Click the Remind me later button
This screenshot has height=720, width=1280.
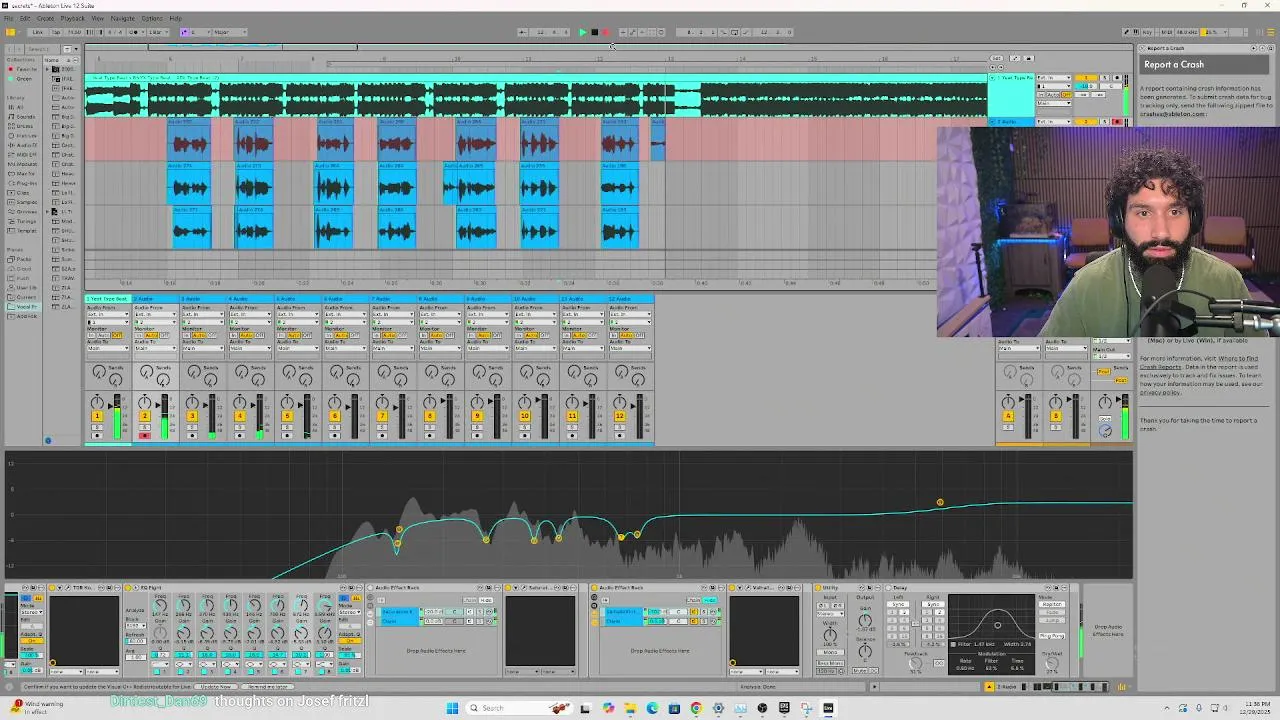point(268,687)
